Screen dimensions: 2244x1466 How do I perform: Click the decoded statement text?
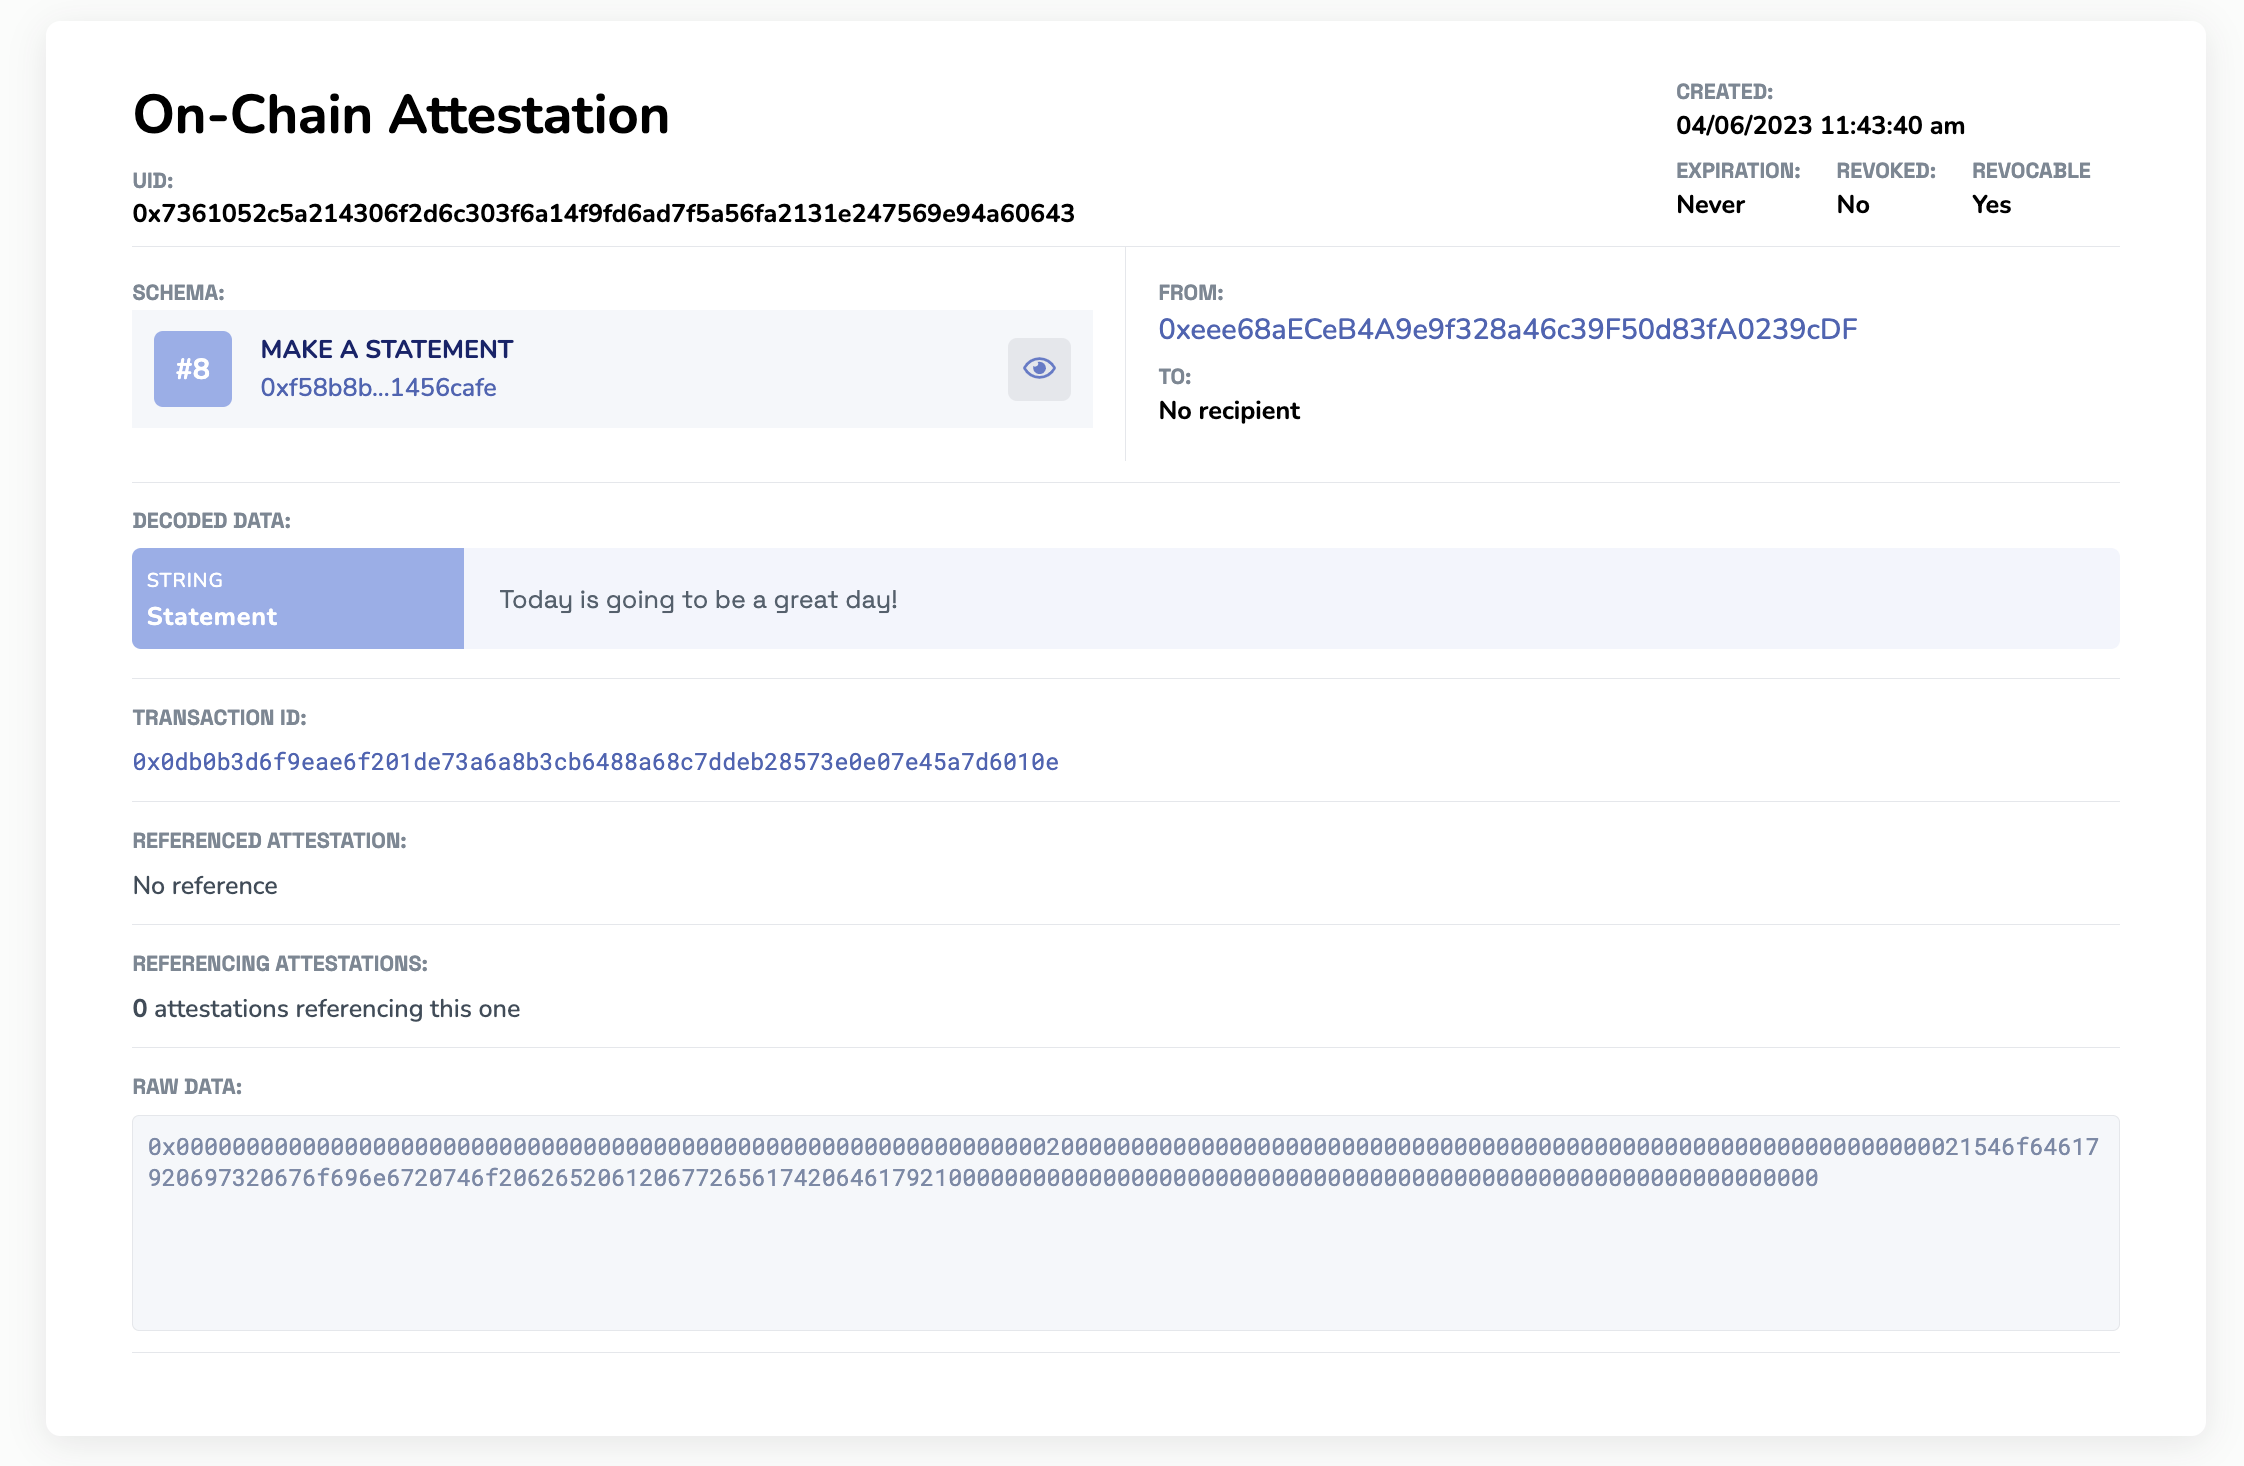[698, 598]
